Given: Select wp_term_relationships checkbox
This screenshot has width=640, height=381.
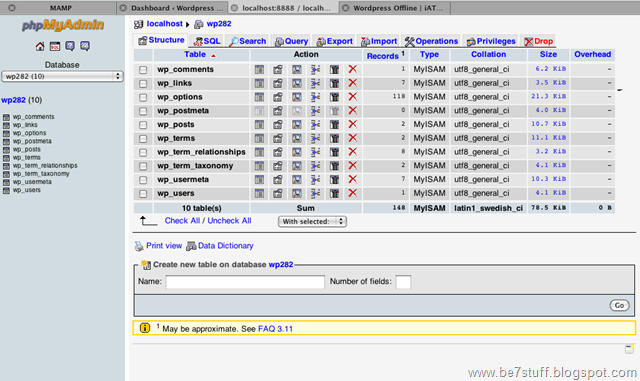Looking at the screenshot, I should click(143, 153).
